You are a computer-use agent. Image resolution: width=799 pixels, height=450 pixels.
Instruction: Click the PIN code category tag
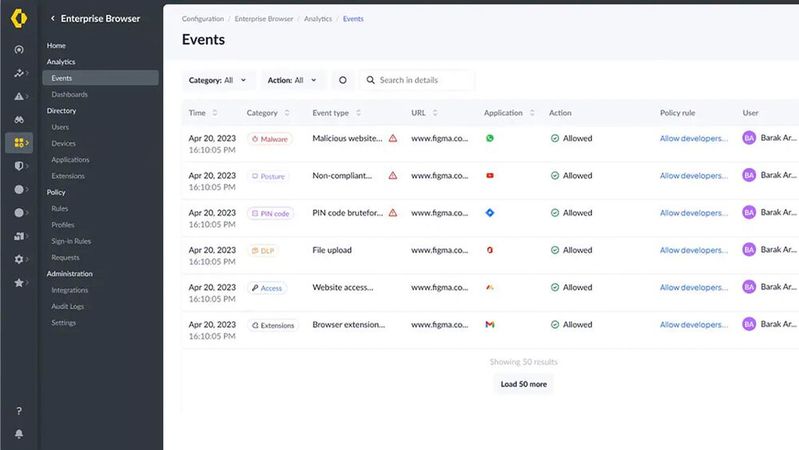coord(270,214)
